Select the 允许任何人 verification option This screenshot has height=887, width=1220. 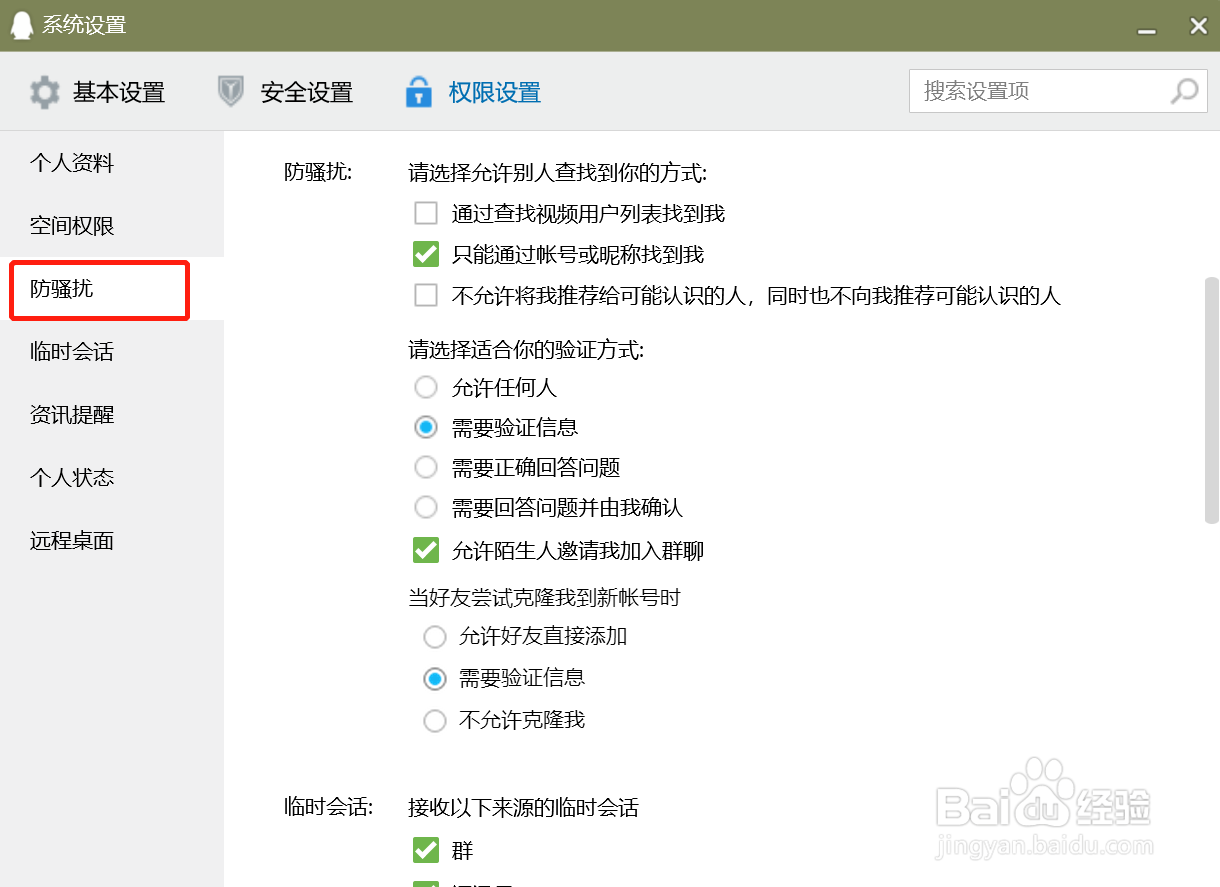(426, 387)
